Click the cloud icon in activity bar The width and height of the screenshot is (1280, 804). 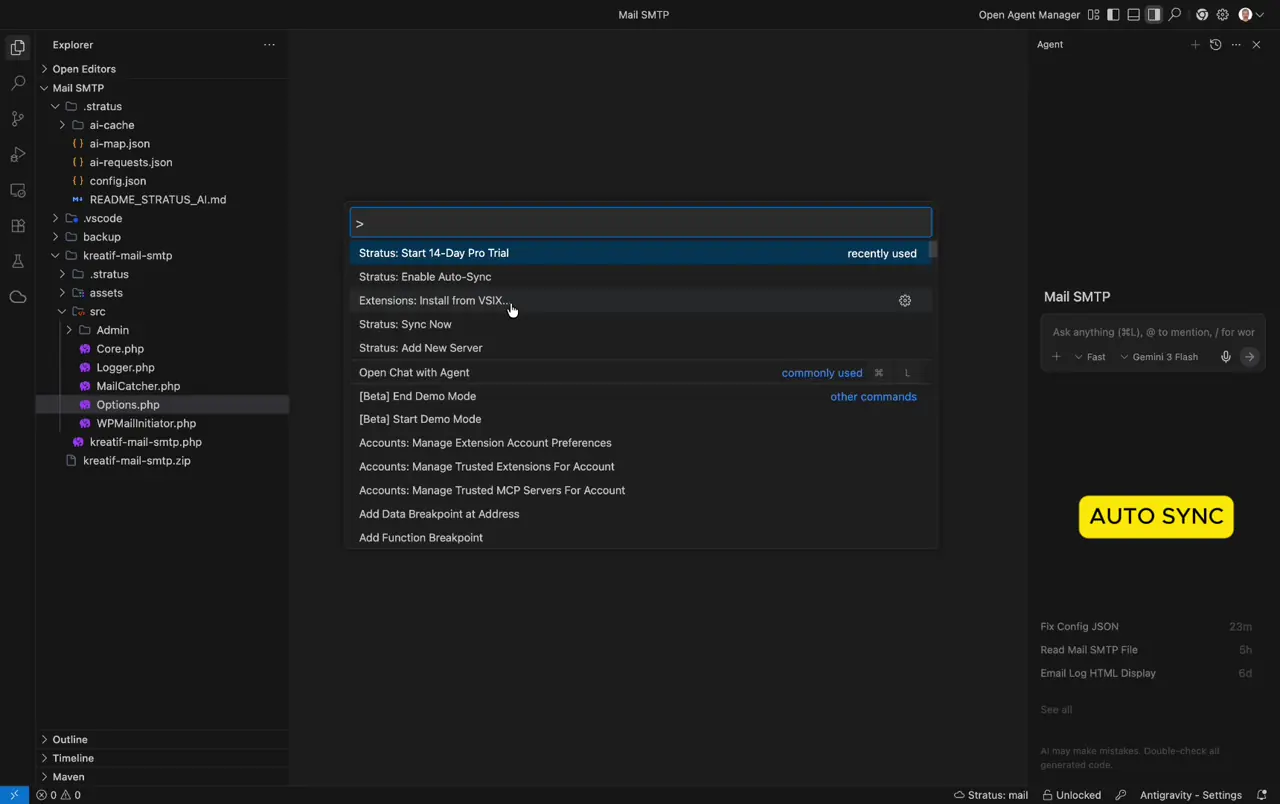coord(17,297)
